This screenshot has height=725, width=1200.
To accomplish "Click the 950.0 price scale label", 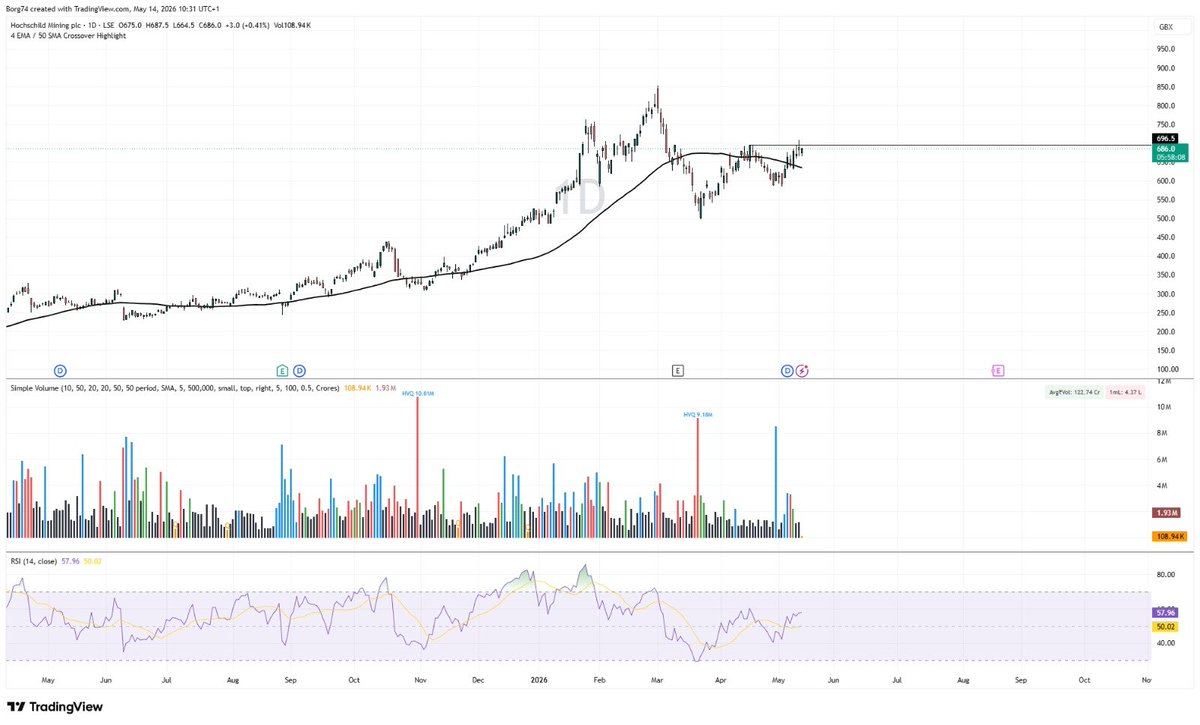I will click(1165, 49).
